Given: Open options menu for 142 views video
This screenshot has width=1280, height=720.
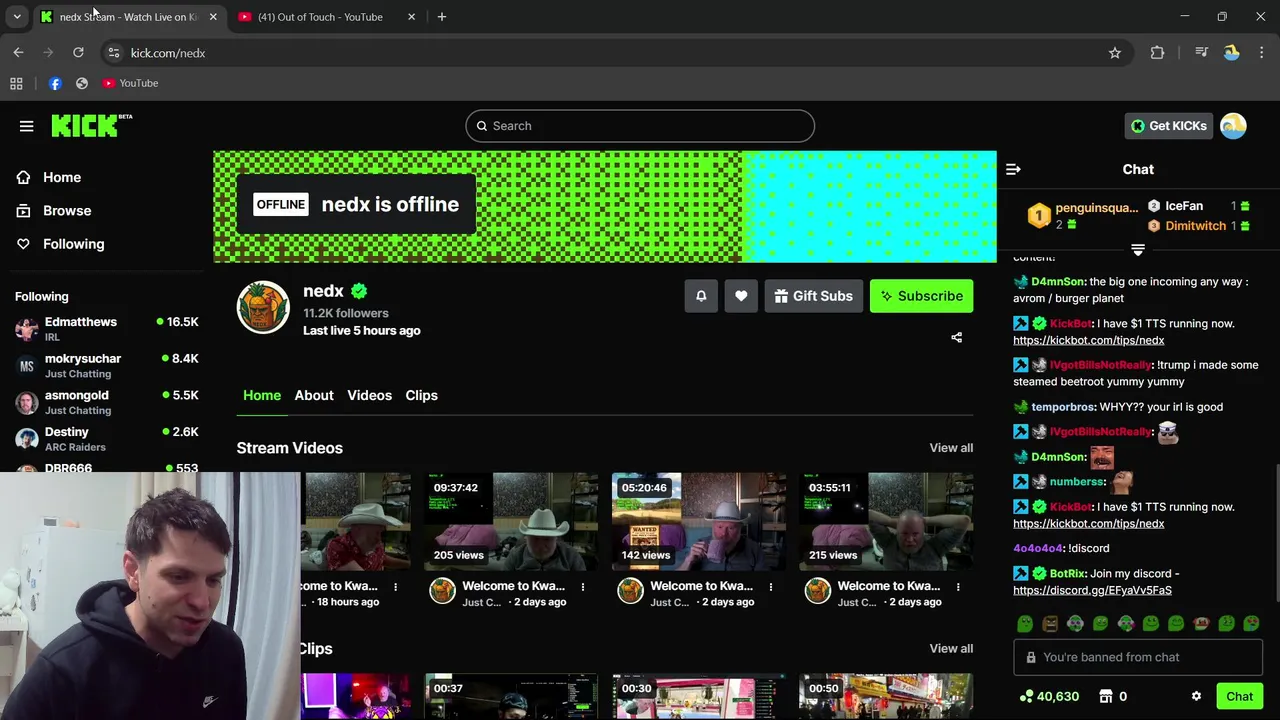Looking at the screenshot, I should pos(770,587).
